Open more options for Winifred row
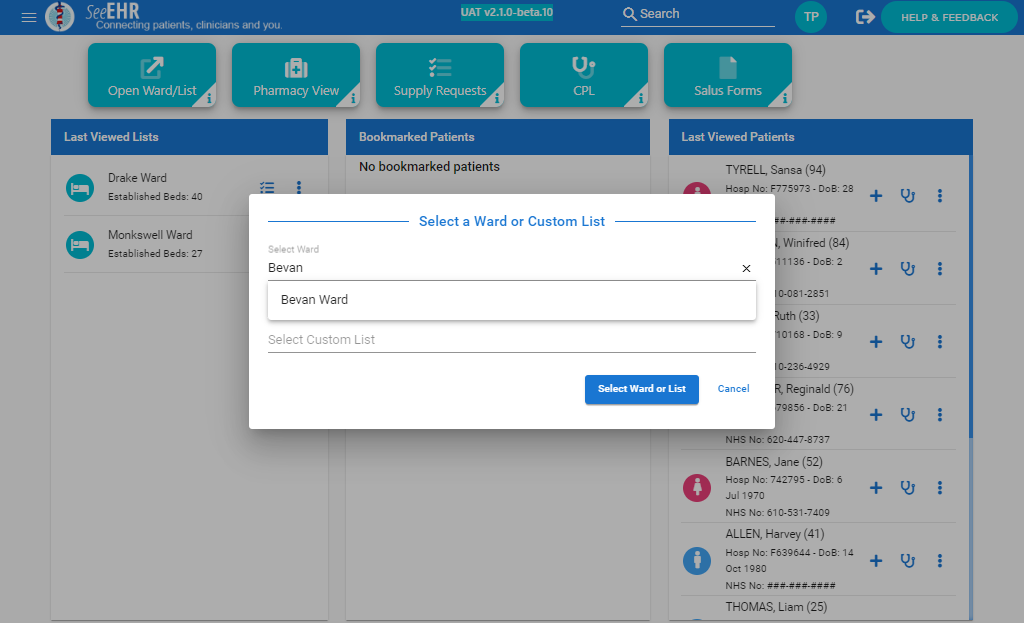The image size is (1024, 623). (x=940, y=269)
